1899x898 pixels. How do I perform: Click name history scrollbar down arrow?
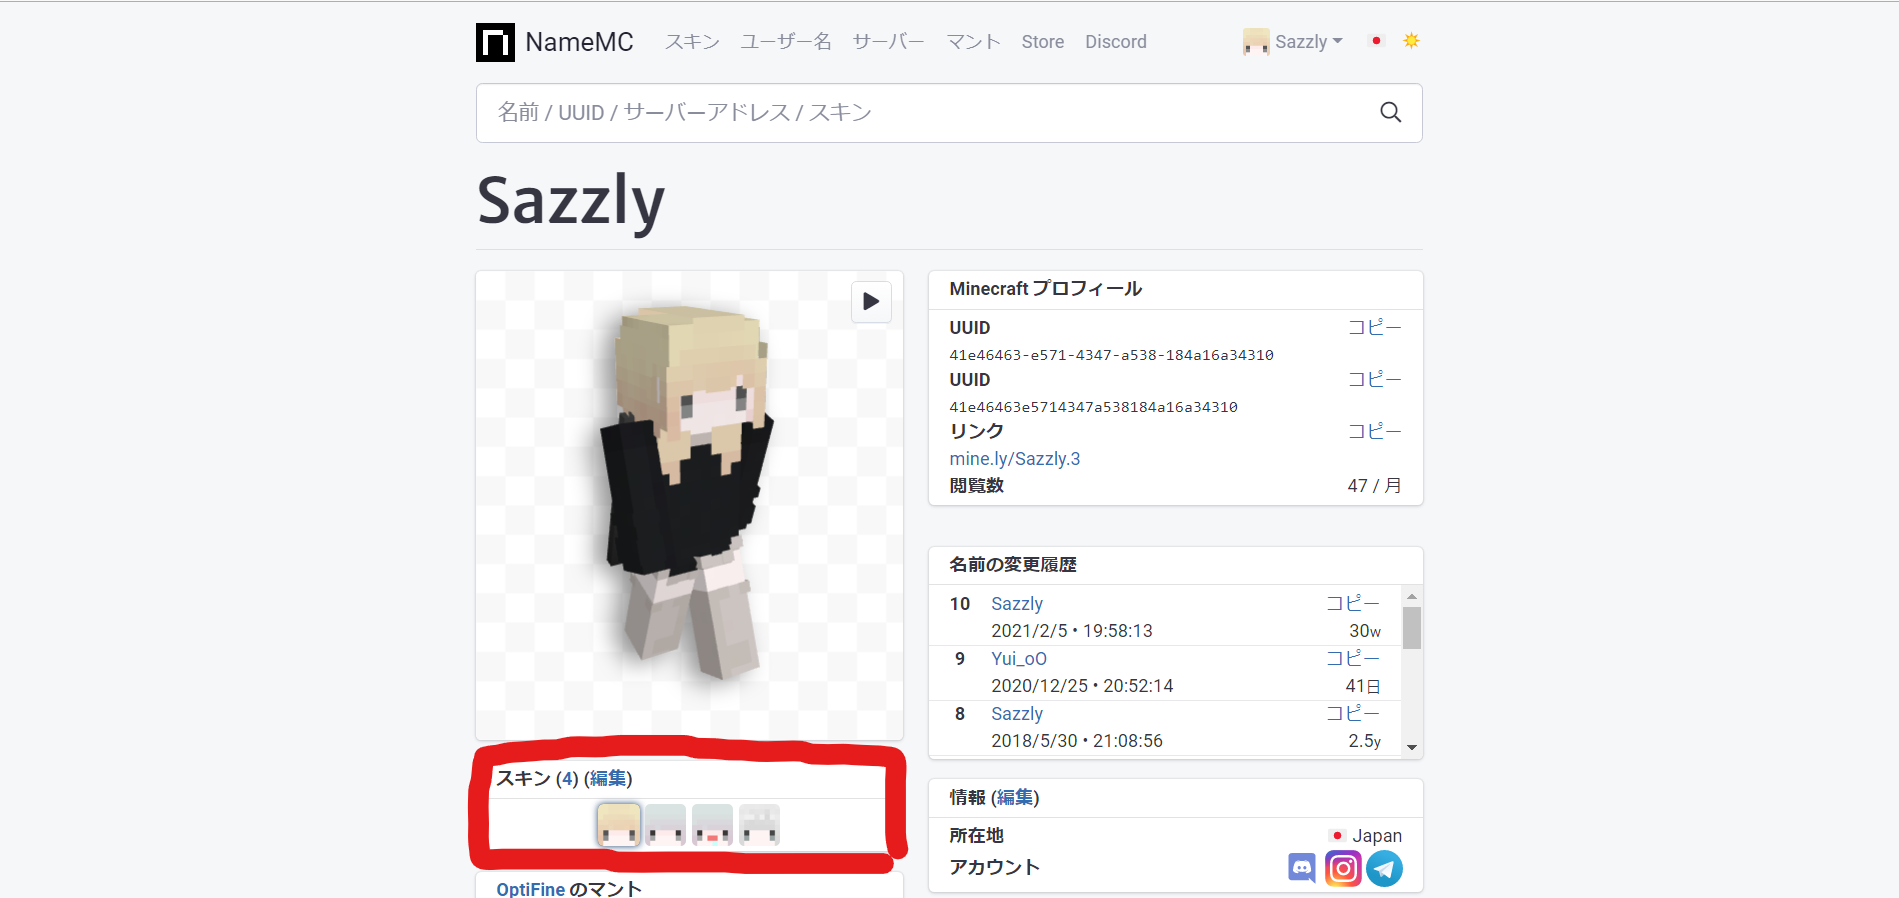click(1412, 747)
